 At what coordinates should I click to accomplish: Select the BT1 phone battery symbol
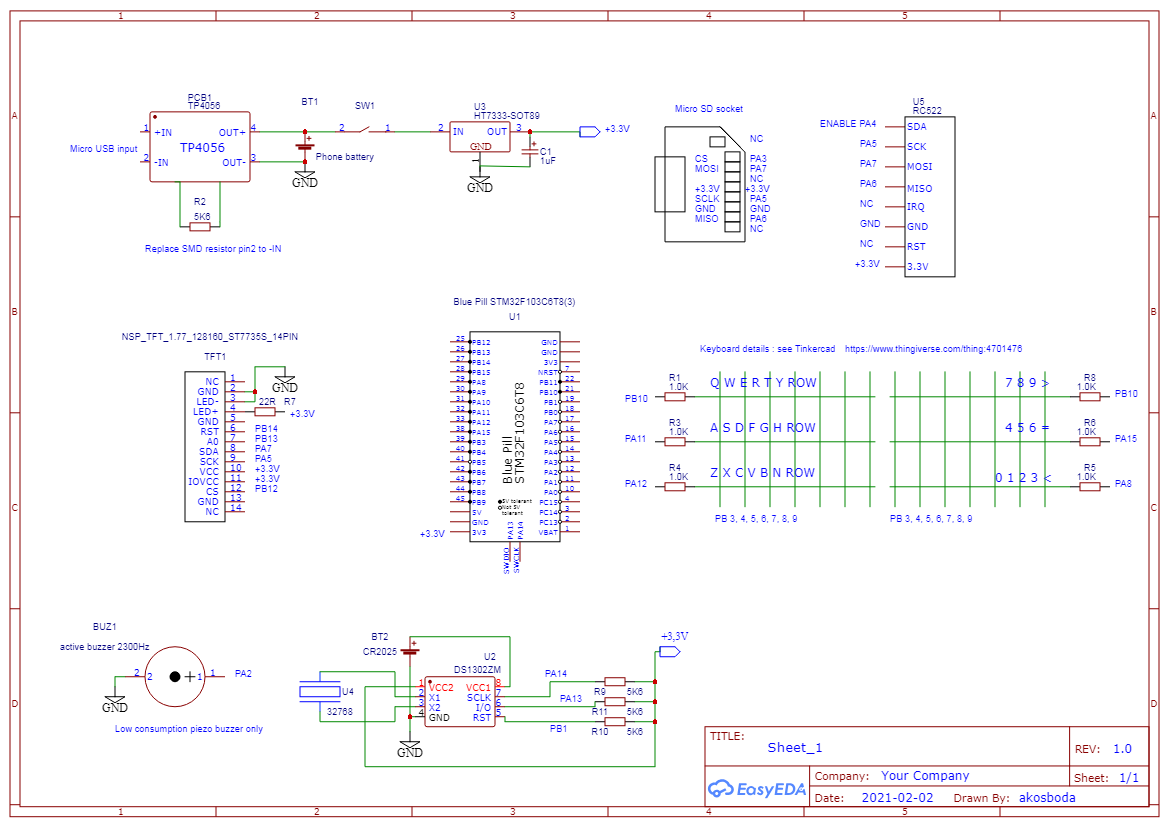(x=304, y=145)
